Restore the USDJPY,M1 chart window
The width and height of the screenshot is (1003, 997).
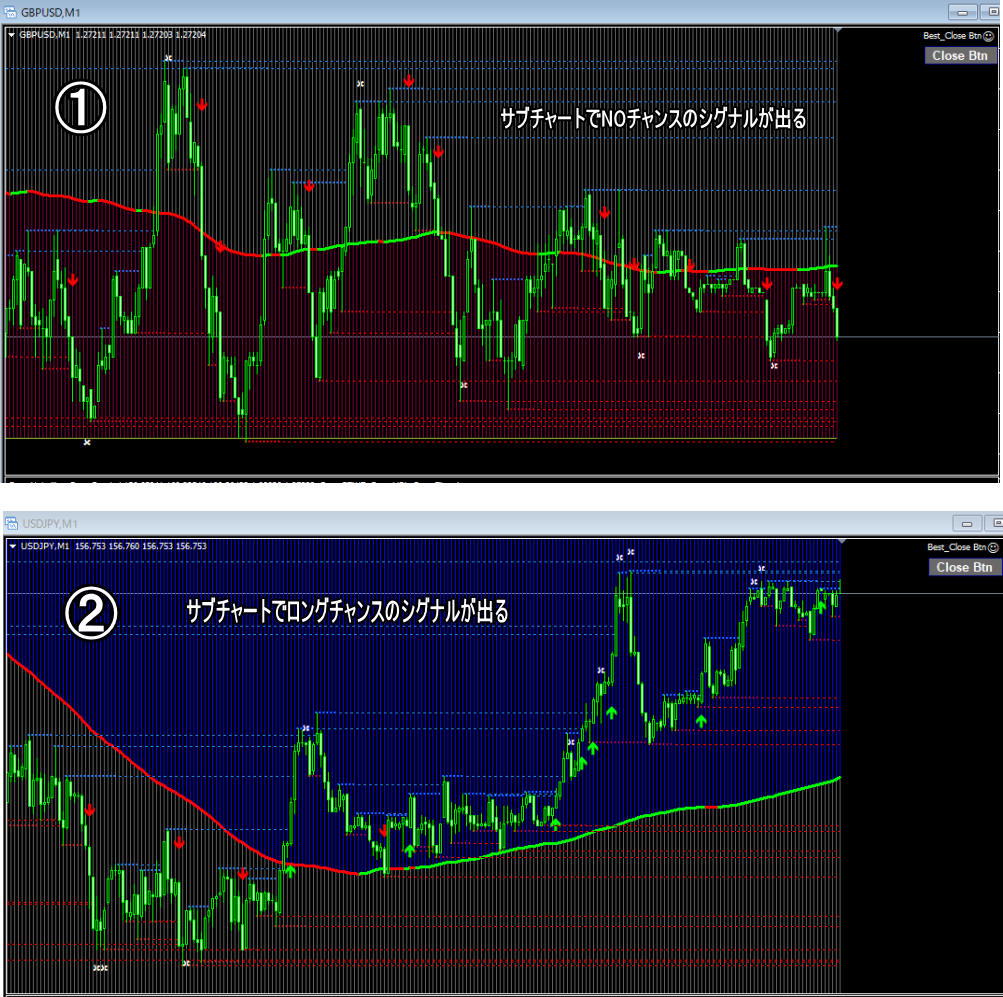point(995,523)
